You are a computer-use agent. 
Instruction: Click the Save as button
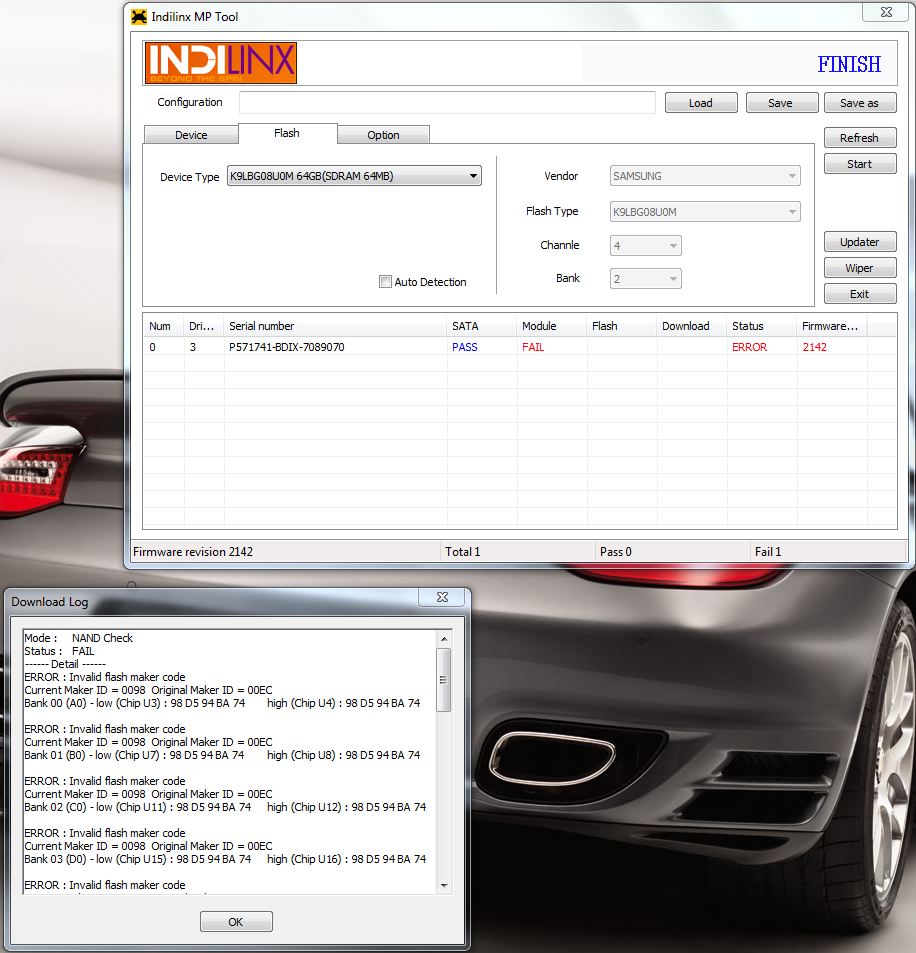pyautogui.click(x=859, y=103)
